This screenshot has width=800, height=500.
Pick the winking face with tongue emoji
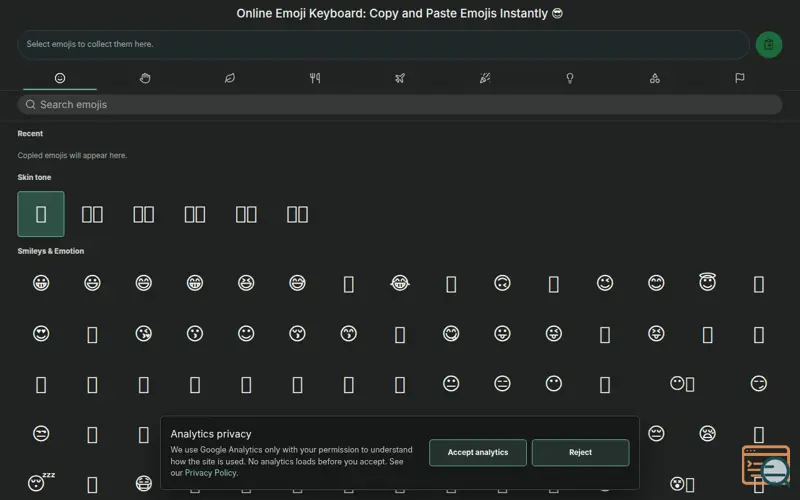click(x=554, y=333)
